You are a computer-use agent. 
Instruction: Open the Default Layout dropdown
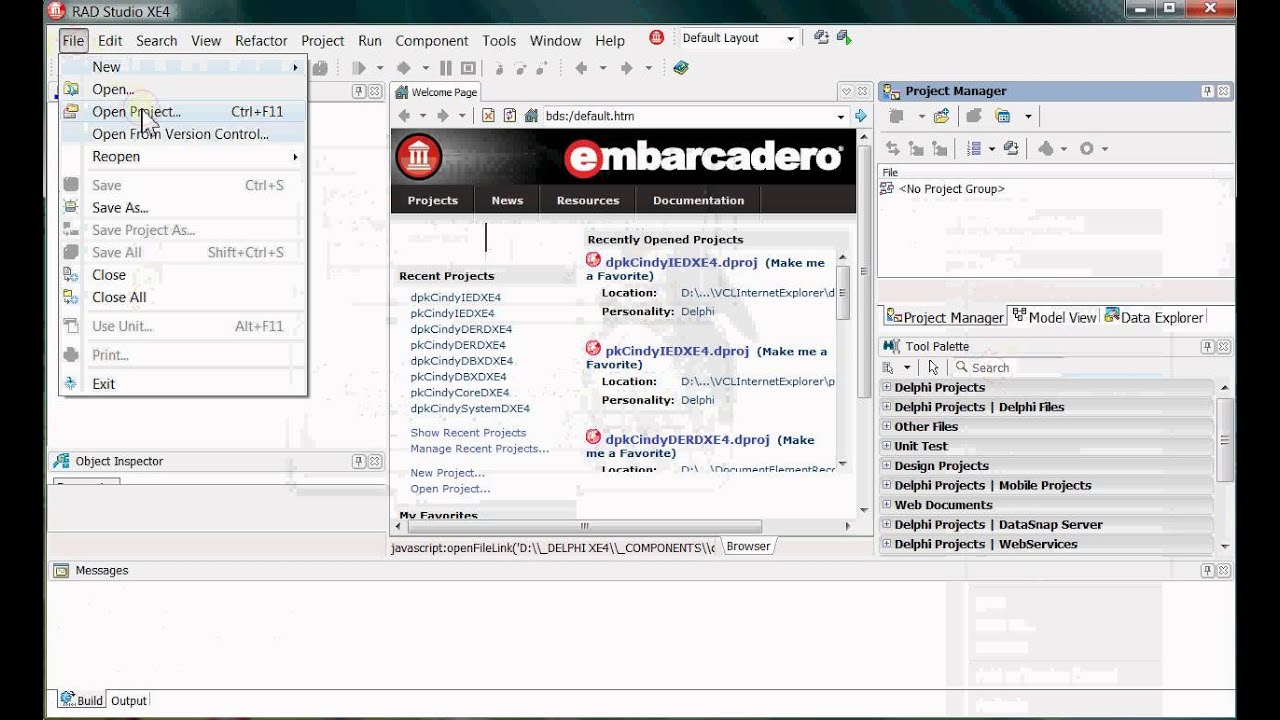pos(789,38)
